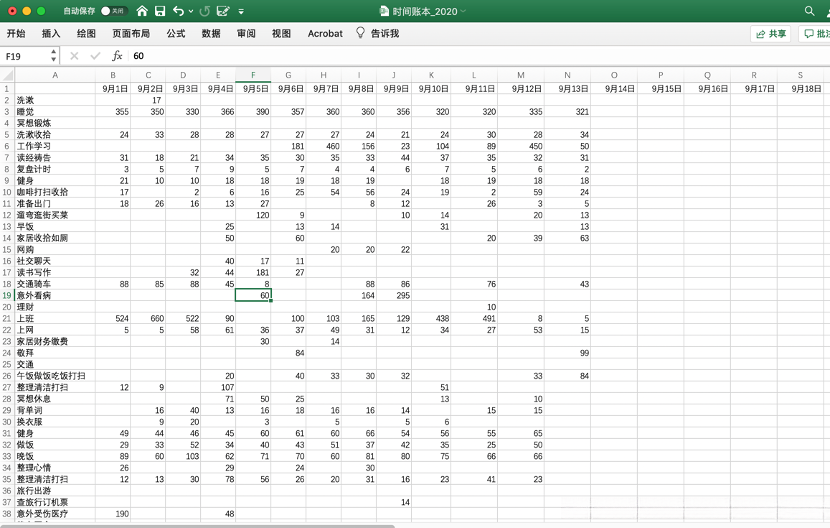
Task: Open the 绘图 ribbon tab
Action: pos(86,33)
